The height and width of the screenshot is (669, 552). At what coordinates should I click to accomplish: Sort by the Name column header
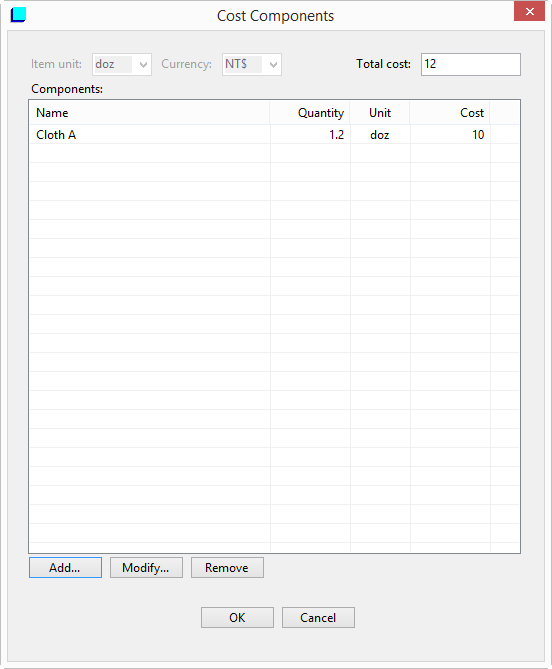(x=150, y=113)
